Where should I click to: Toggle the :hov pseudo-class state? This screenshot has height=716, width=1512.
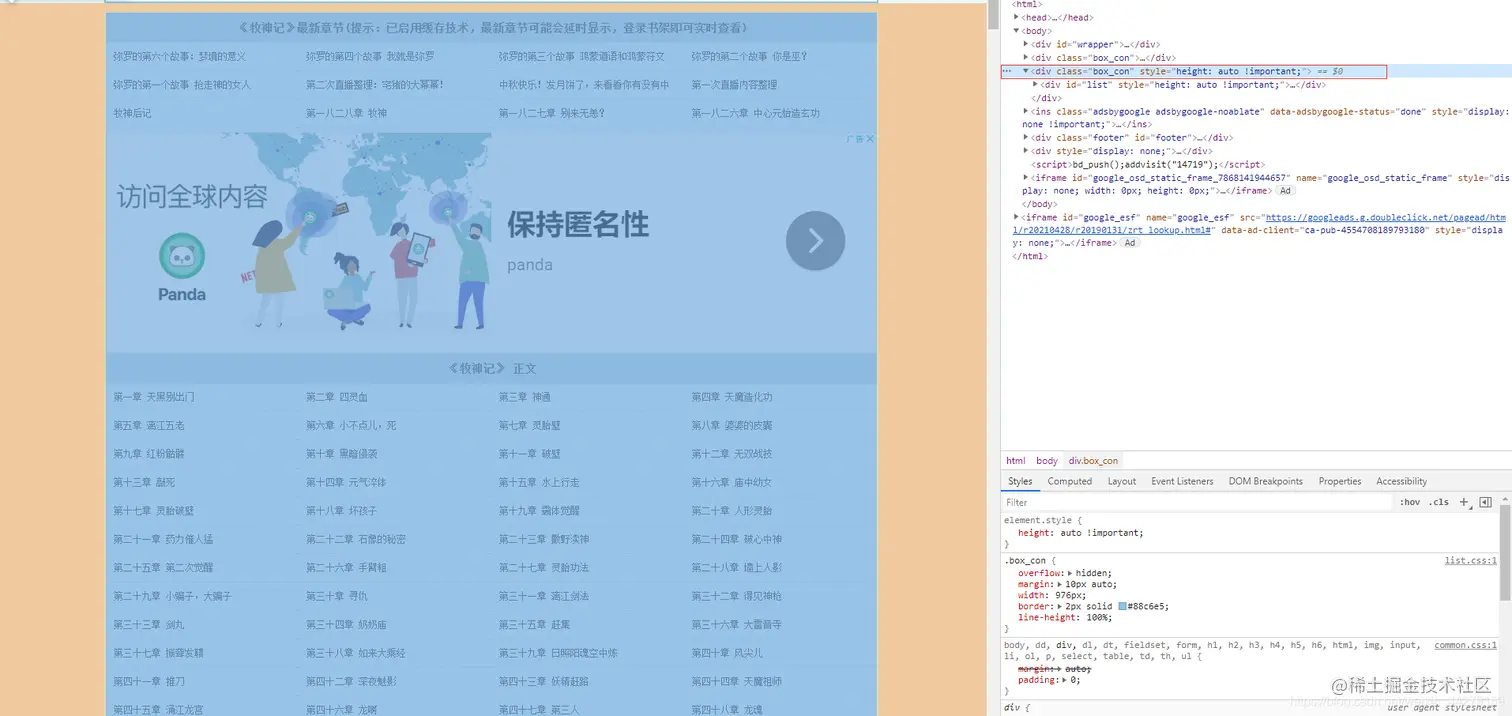coord(1409,502)
